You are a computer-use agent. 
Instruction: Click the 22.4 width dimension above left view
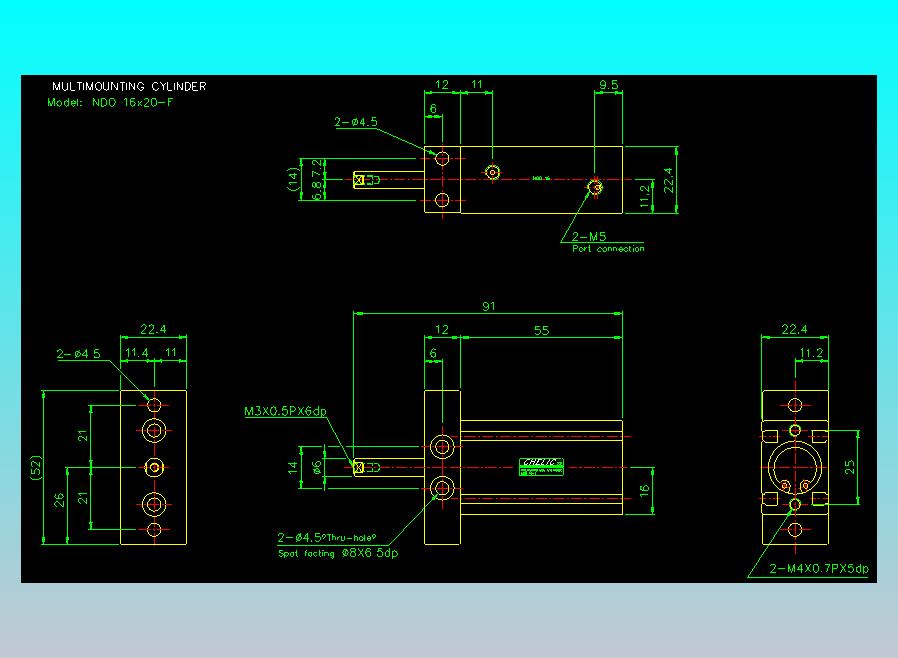pyautogui.click(x=153, y=329)
